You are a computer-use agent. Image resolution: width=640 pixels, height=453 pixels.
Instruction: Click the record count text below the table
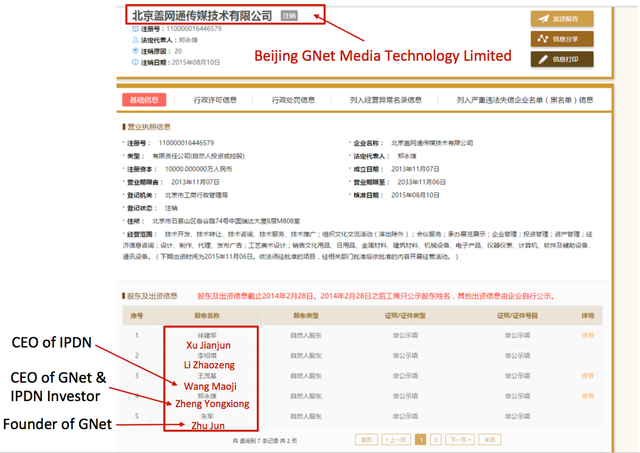(x=265, y=441)
